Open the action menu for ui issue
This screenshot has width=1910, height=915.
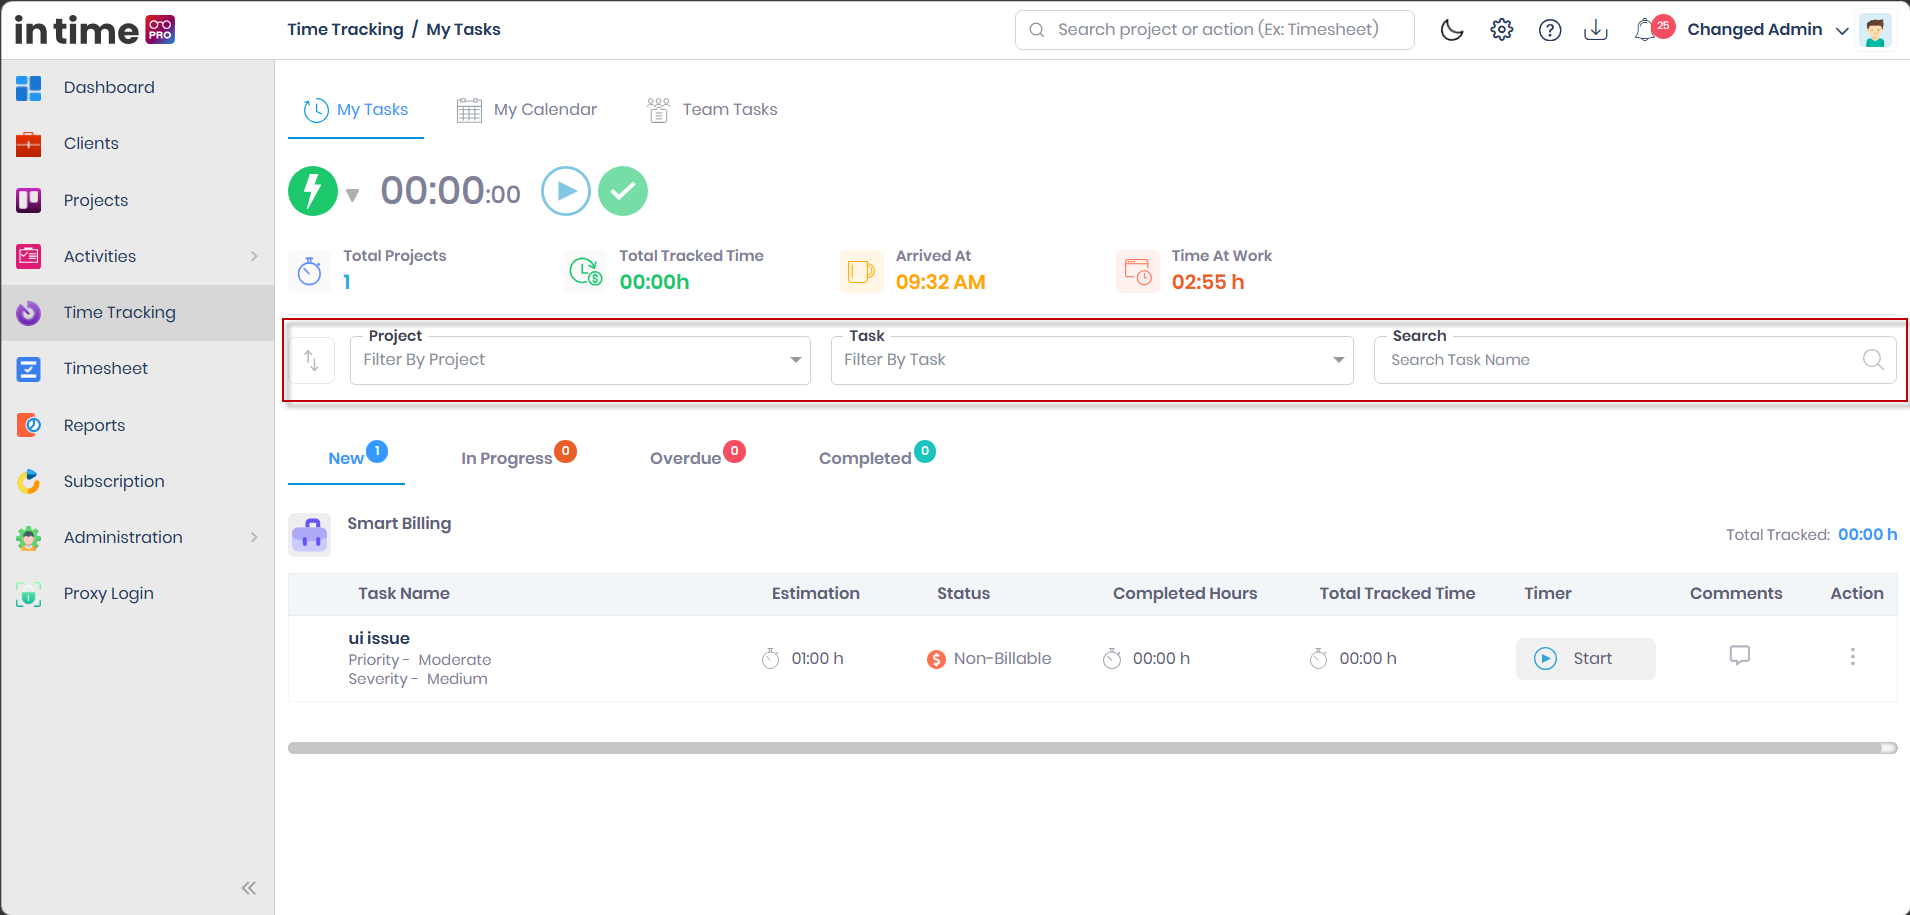point(1853,657)
